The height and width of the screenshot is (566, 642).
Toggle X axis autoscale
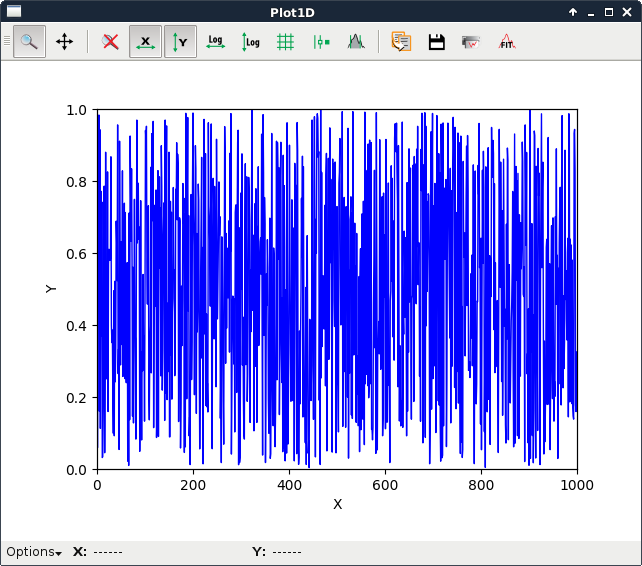click(145, 42)
